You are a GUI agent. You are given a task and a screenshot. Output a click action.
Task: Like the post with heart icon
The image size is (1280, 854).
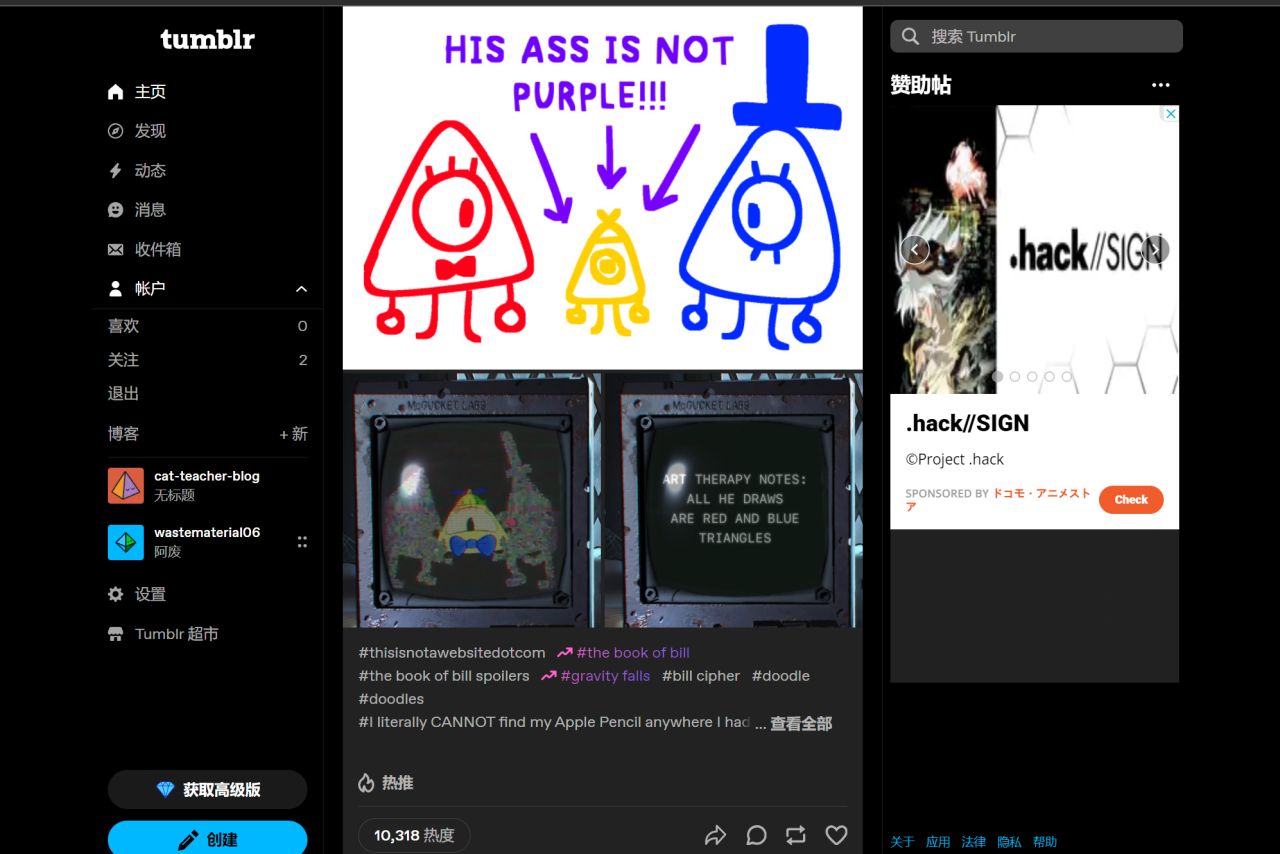point(836,835)
